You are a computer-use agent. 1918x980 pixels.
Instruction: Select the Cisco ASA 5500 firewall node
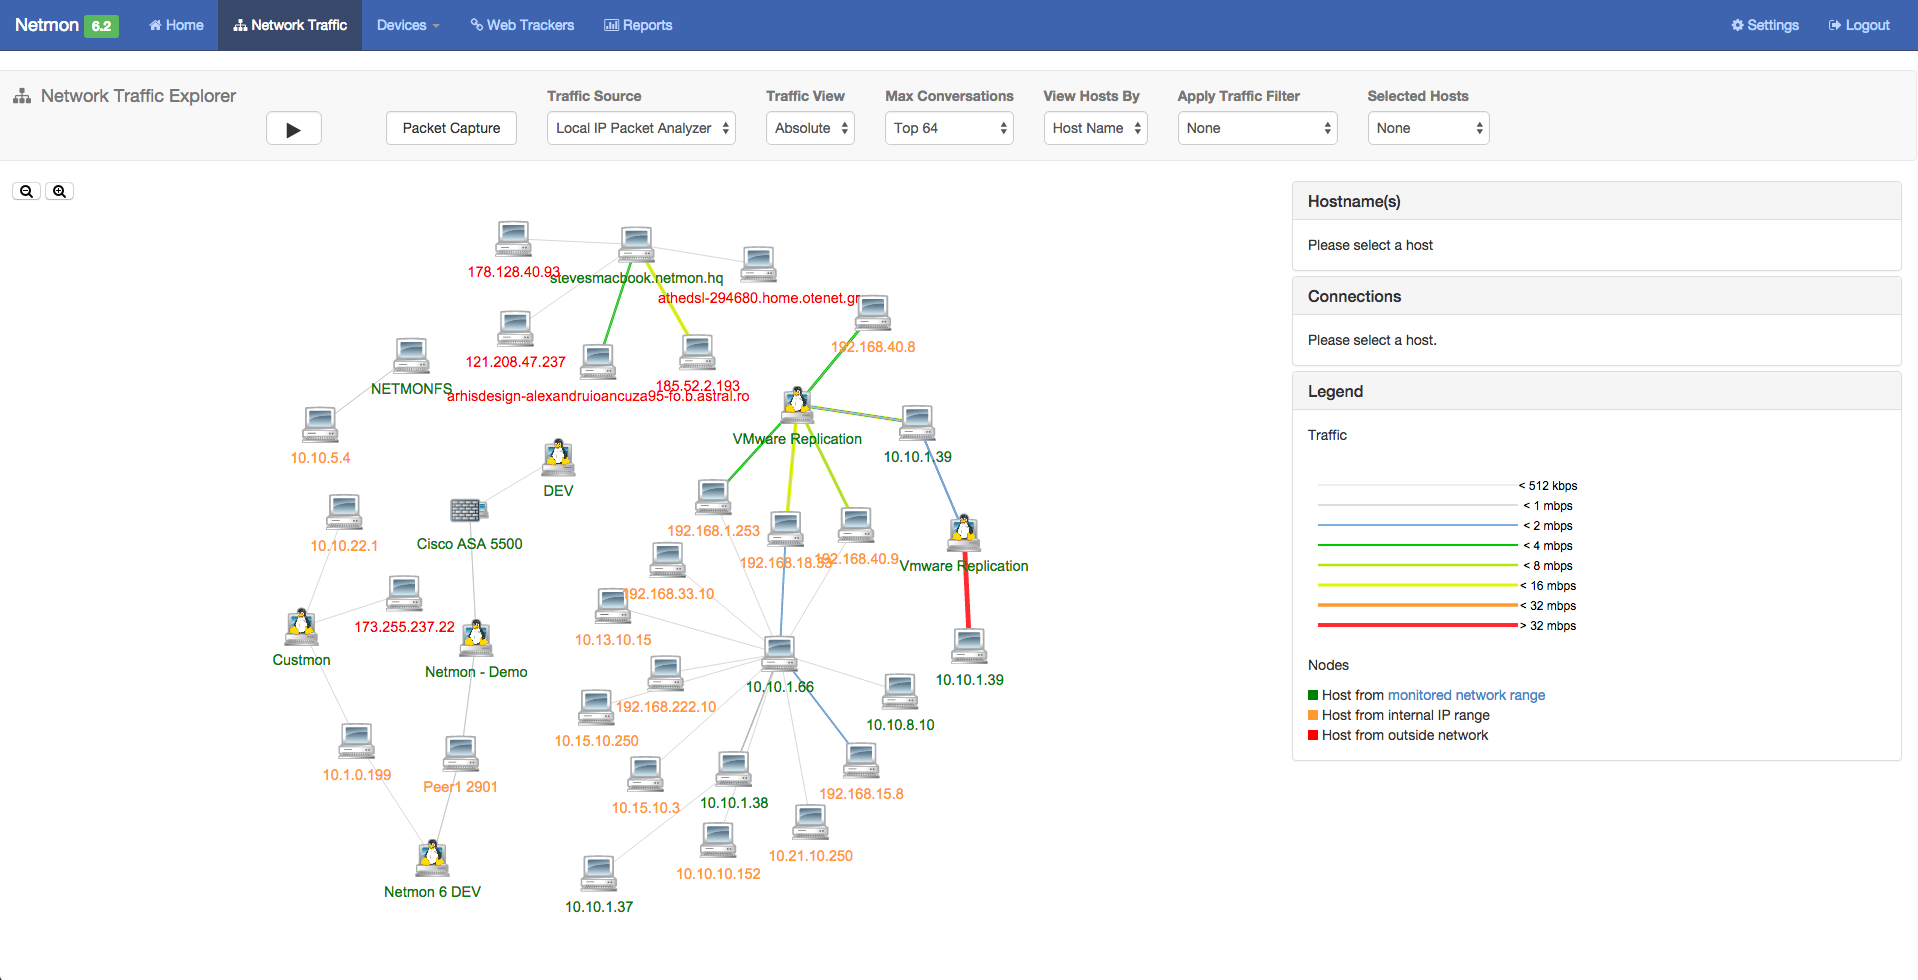coord(468,510)
